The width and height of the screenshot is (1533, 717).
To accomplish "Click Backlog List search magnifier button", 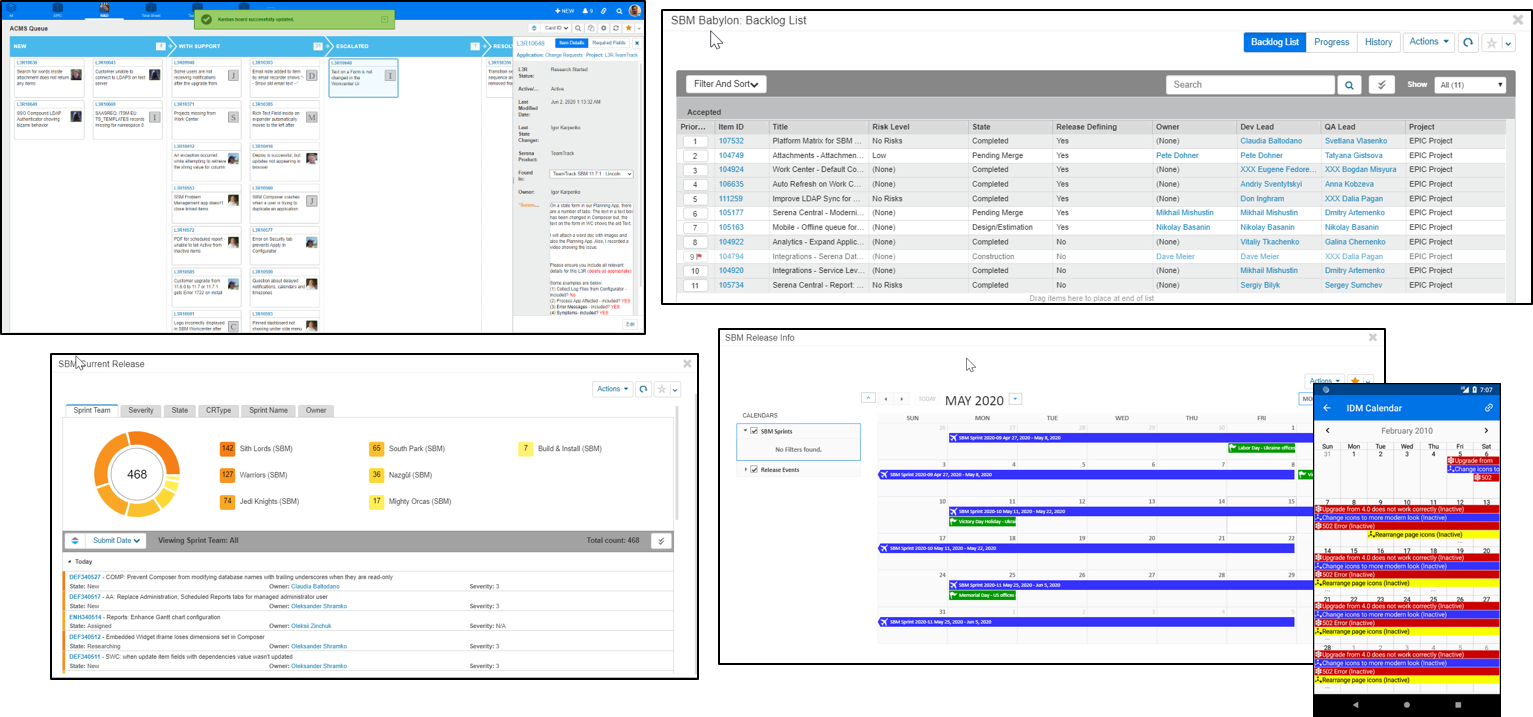I will click(x=1349, y=85).
